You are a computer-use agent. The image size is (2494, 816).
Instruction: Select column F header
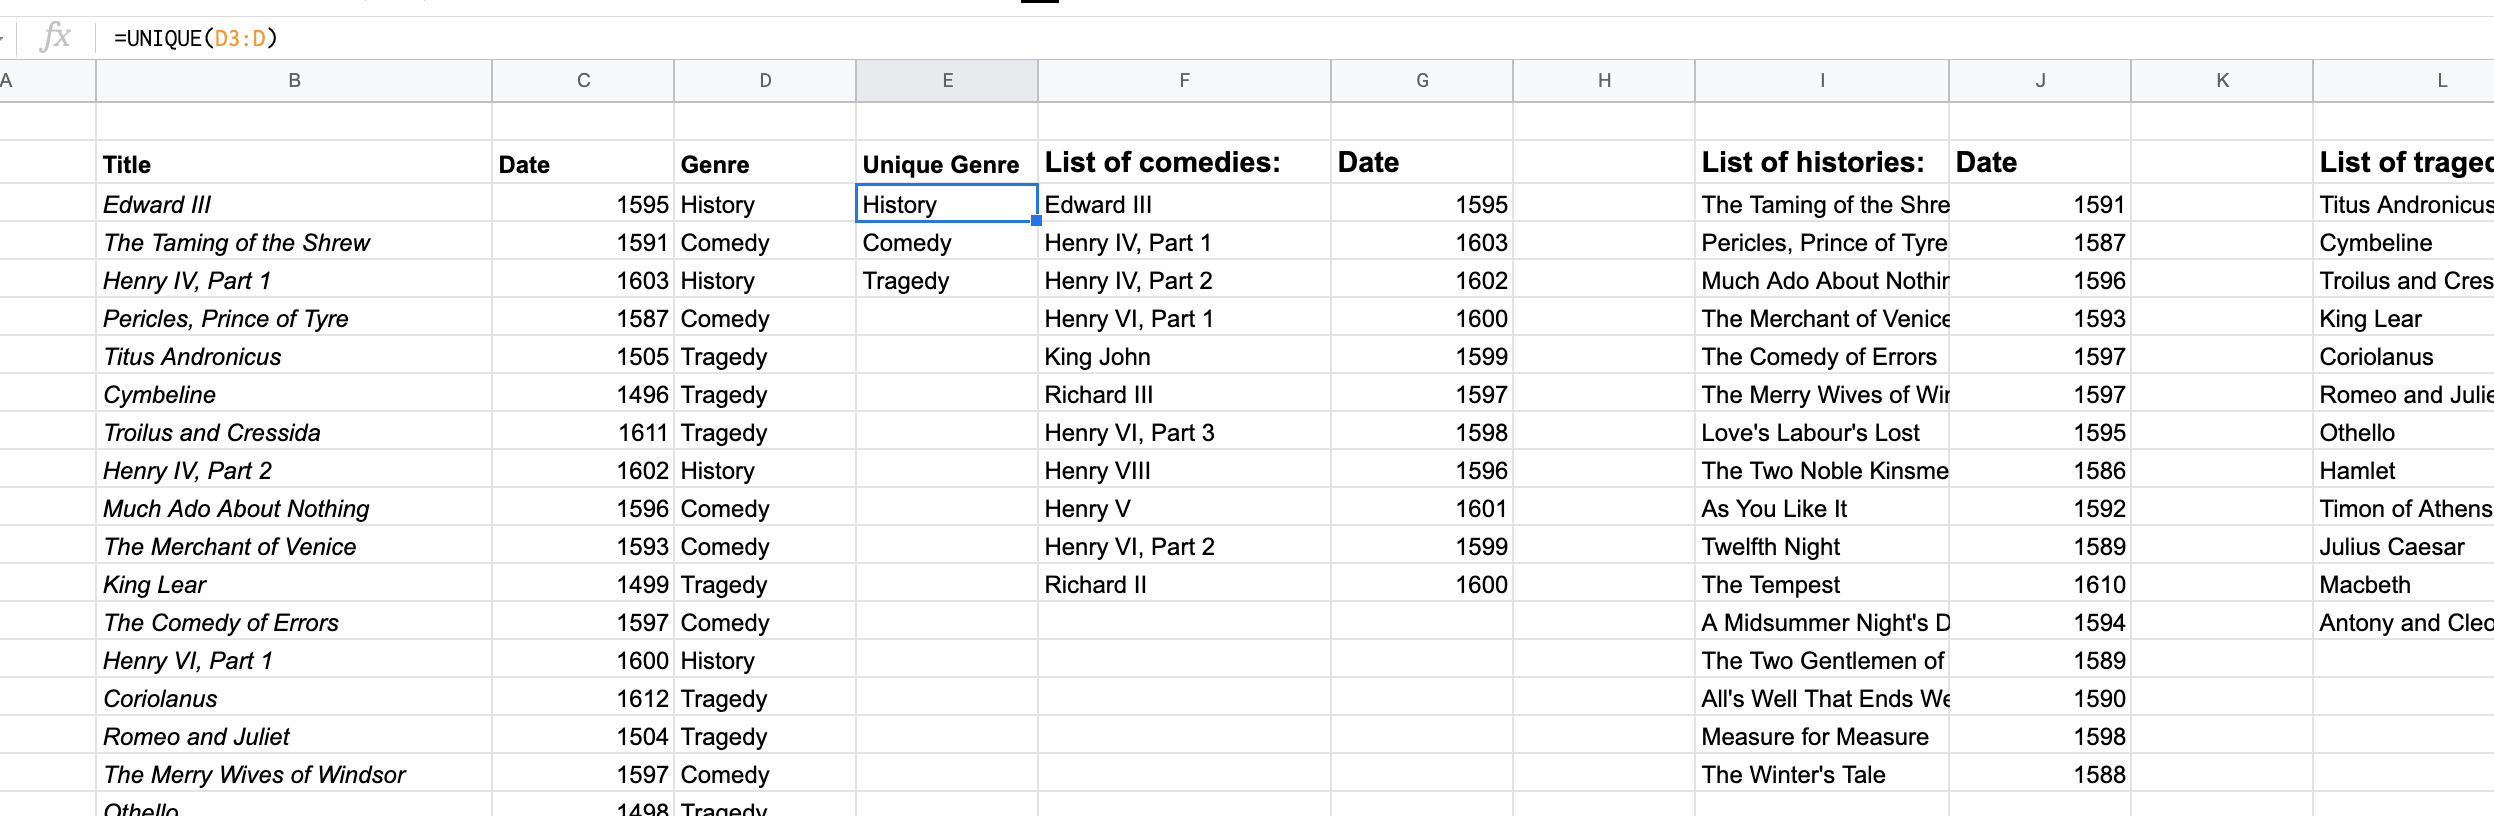point(1184,81)
